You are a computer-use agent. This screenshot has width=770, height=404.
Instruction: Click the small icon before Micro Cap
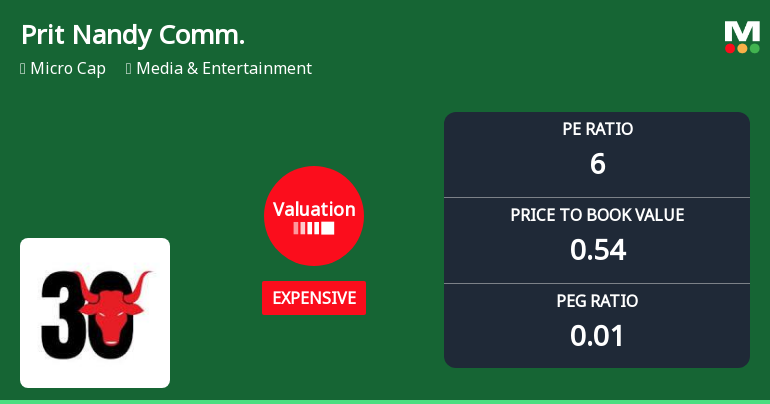point(23,69)
